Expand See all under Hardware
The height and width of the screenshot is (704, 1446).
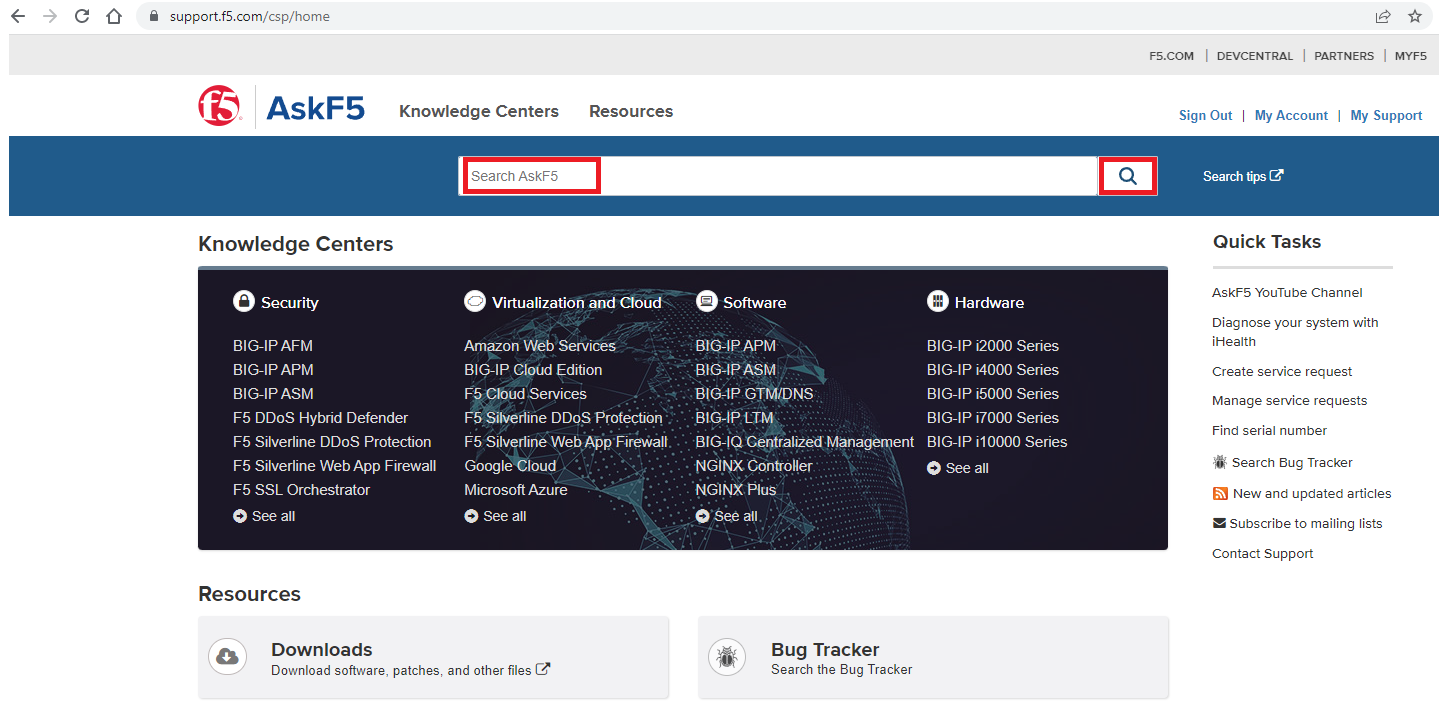click(958, 468)
